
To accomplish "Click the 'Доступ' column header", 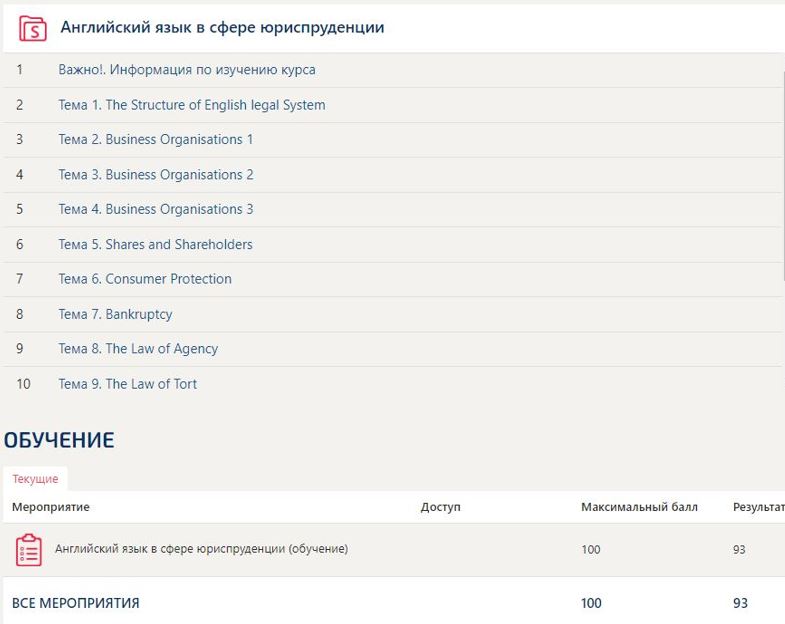I will [441, 507].
